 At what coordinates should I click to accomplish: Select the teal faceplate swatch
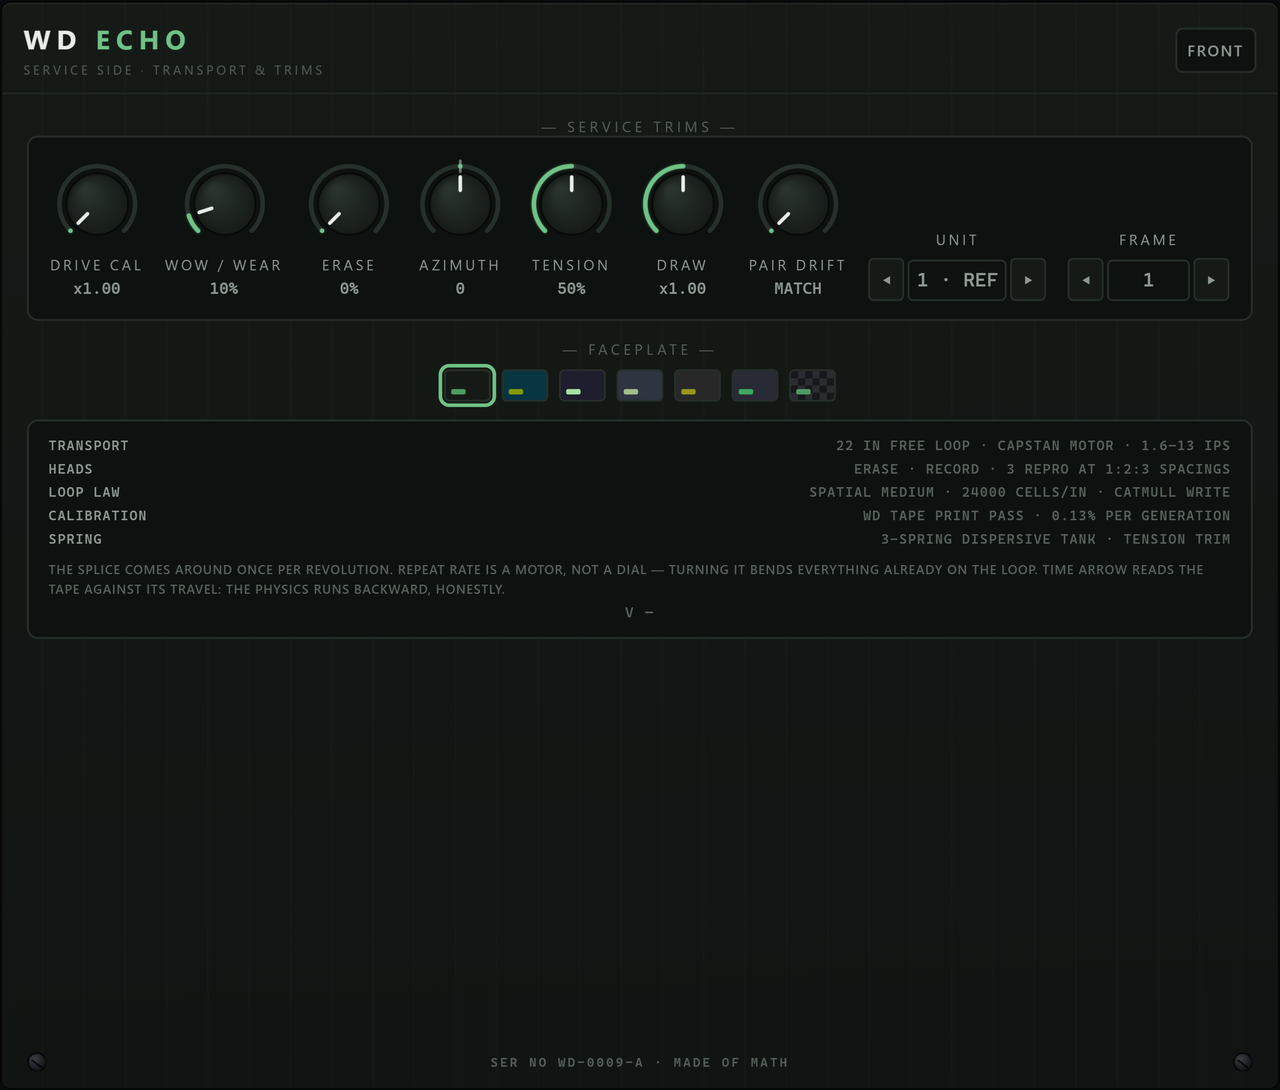click(x=525, y=386)
